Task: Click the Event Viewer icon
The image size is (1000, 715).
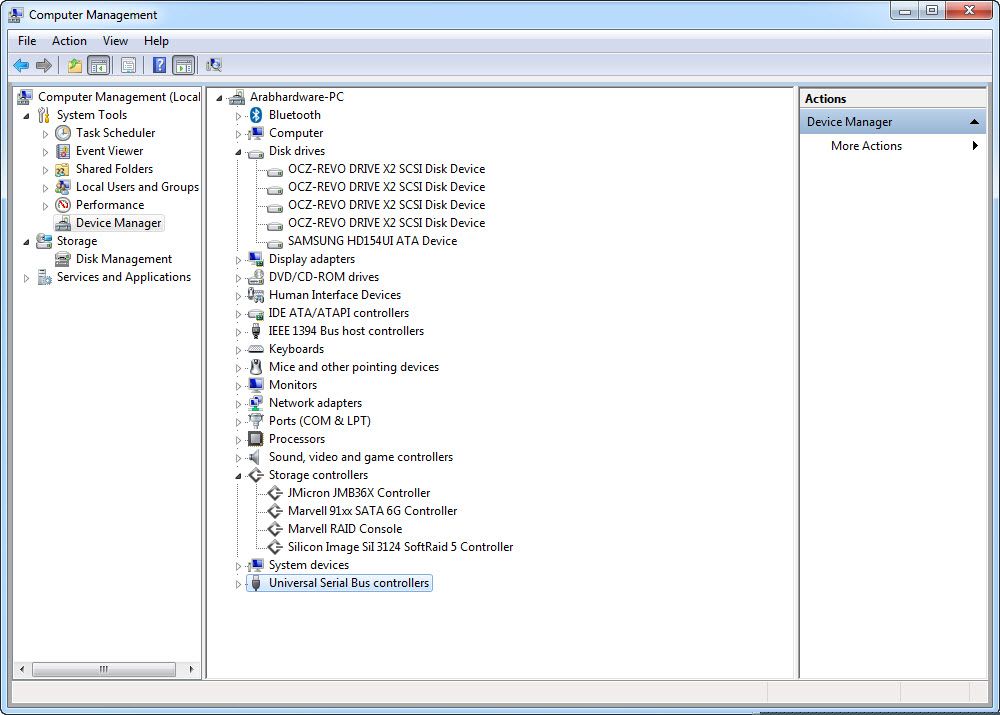Action: [x=63, y=151]
